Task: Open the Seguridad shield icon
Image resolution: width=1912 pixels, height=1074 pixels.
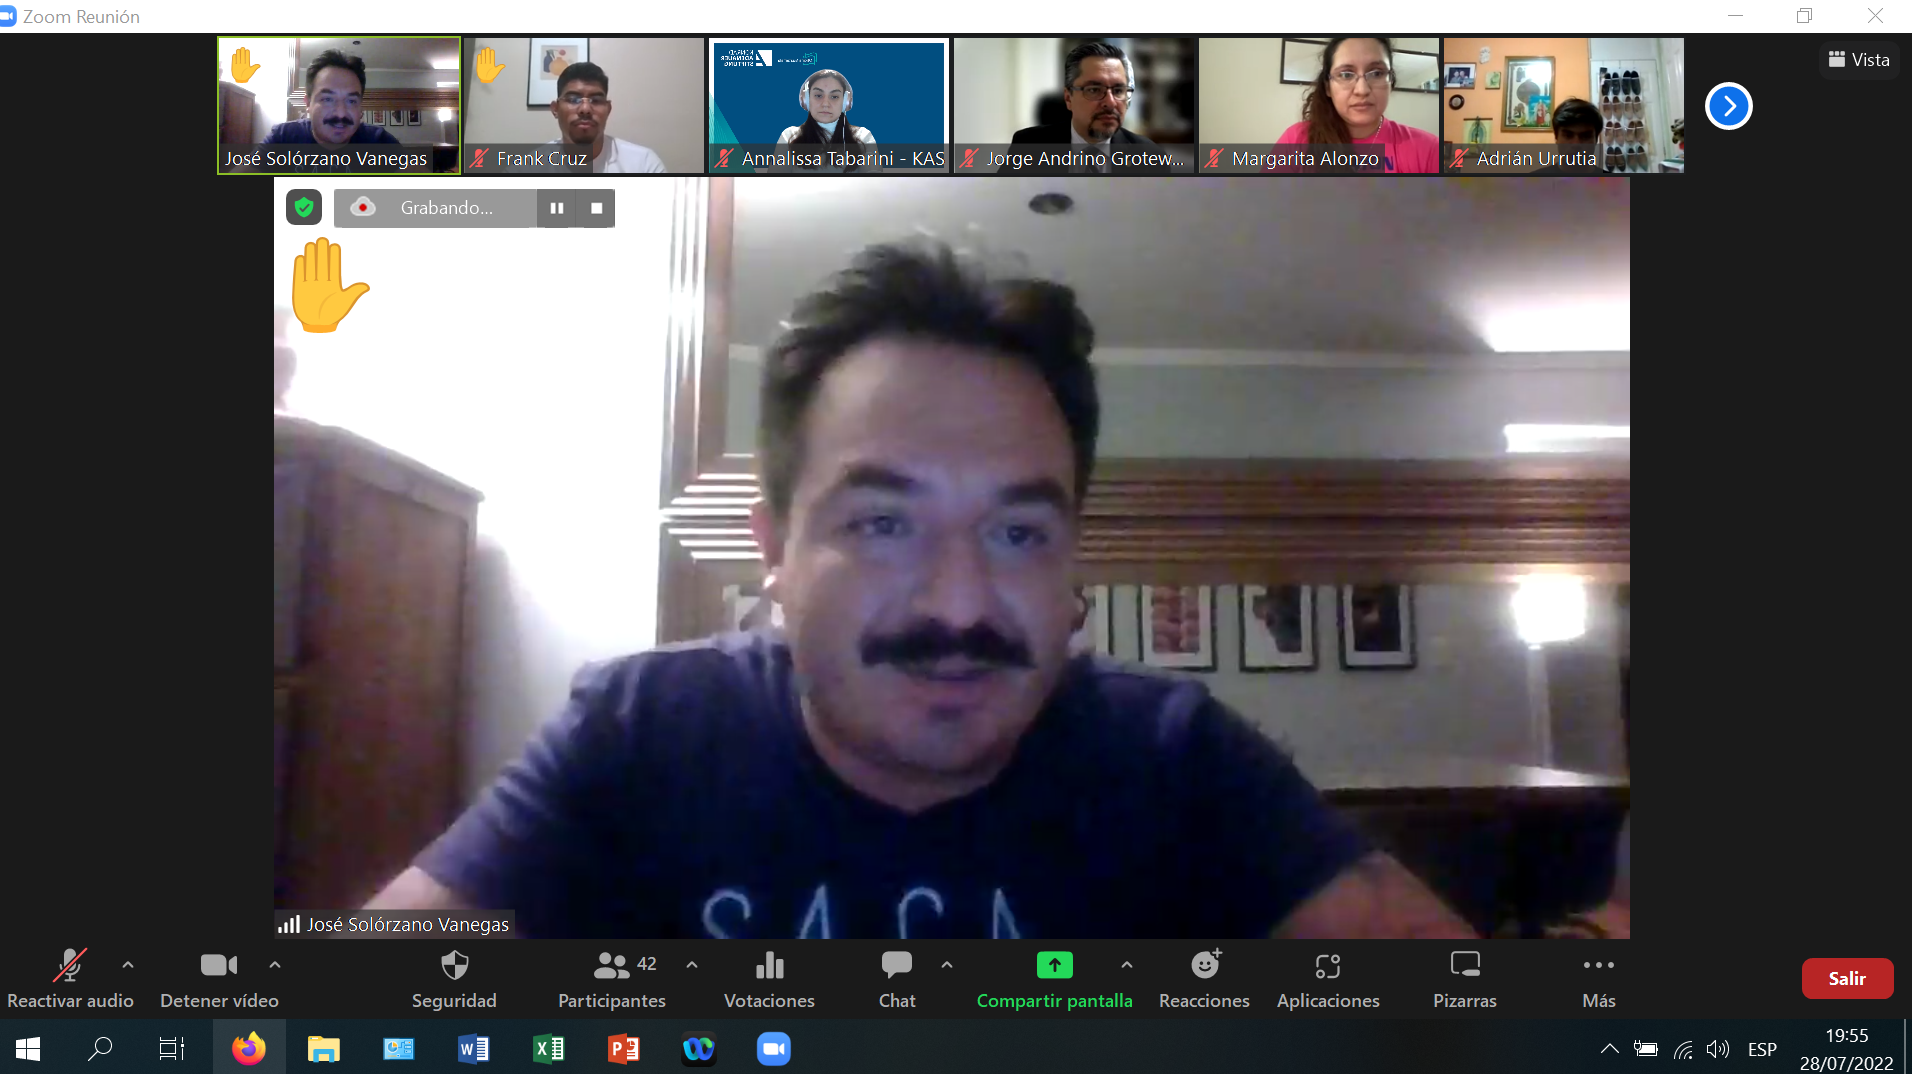Action: tap(454, 966)
